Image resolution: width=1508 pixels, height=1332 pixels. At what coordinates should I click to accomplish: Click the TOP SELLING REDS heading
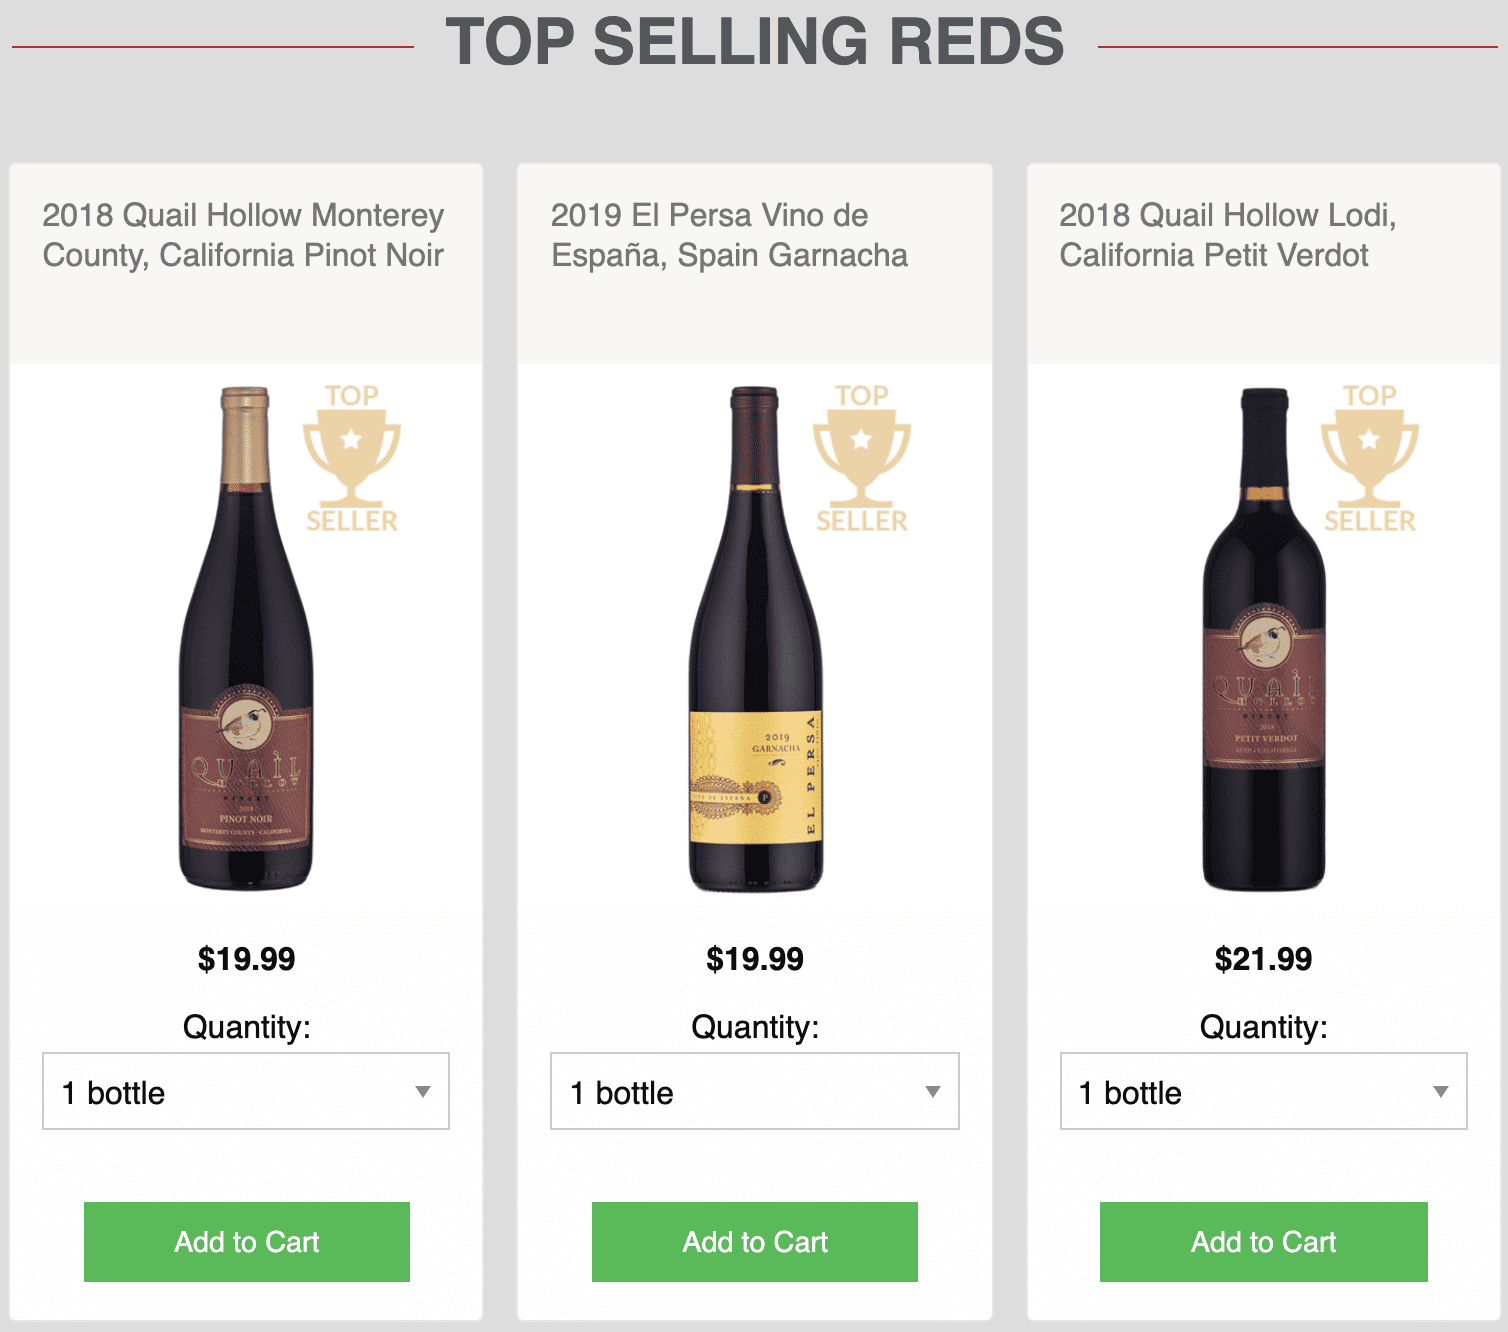(755, 43)
